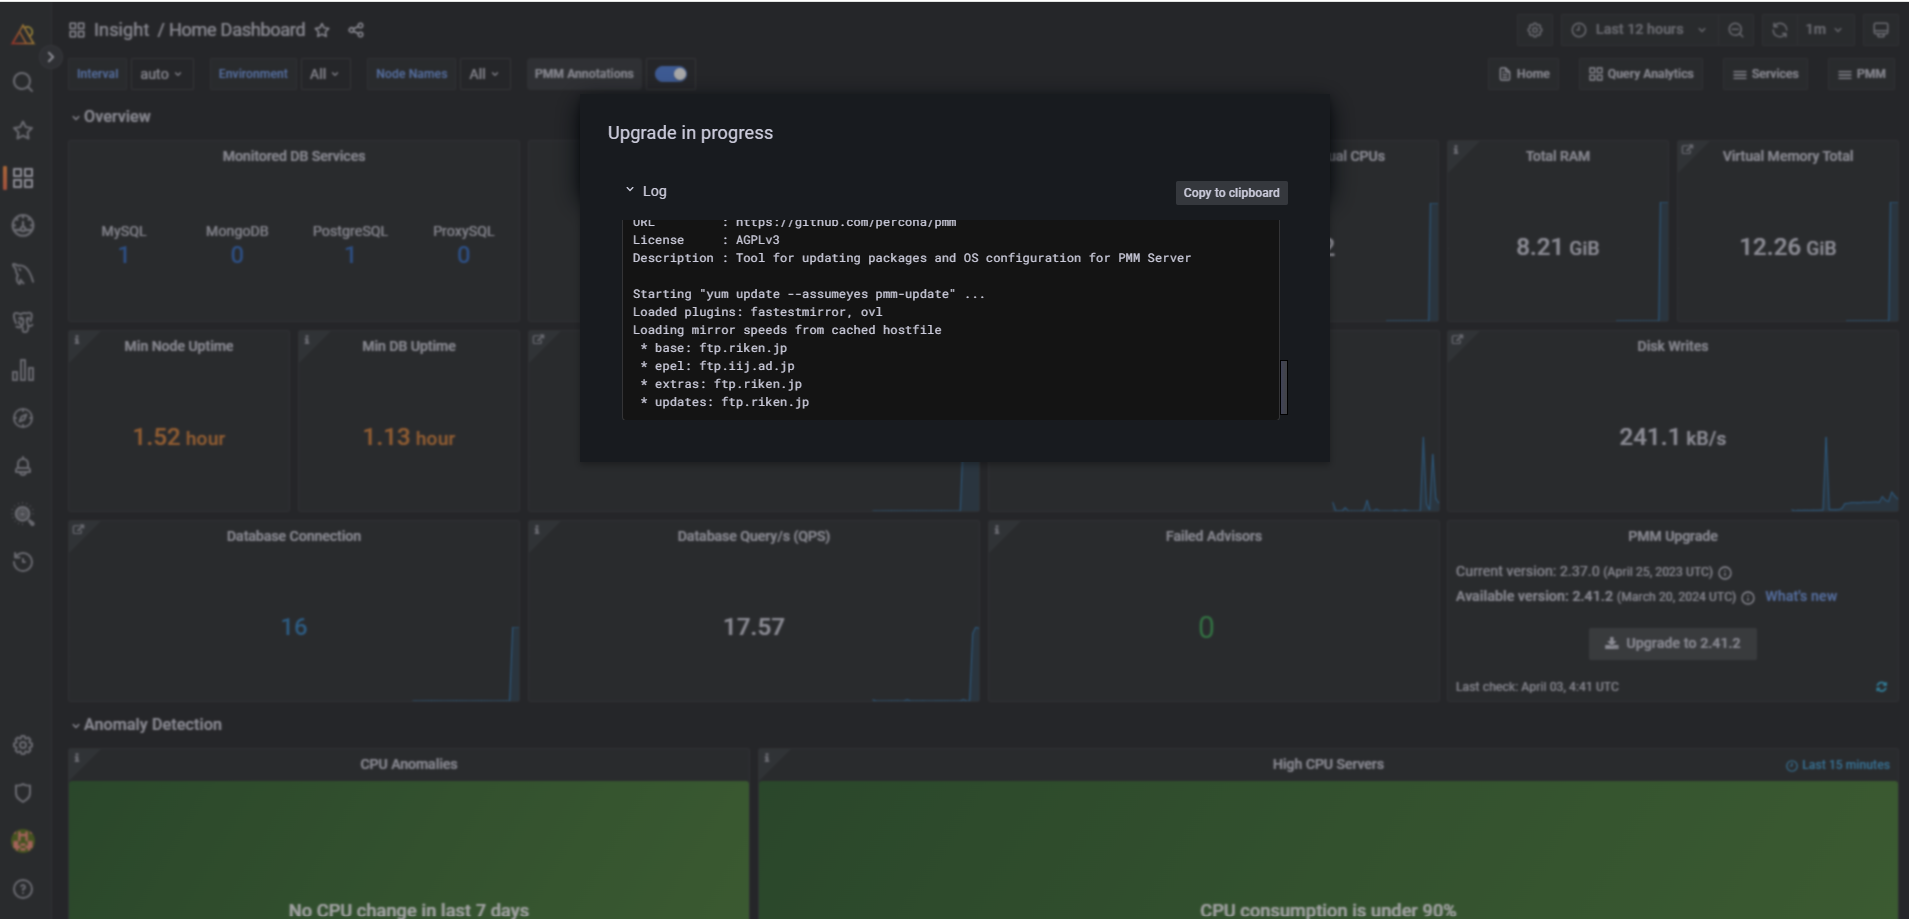
Task: Click link icon on Database Connection panel
Action: click(78, 530)
